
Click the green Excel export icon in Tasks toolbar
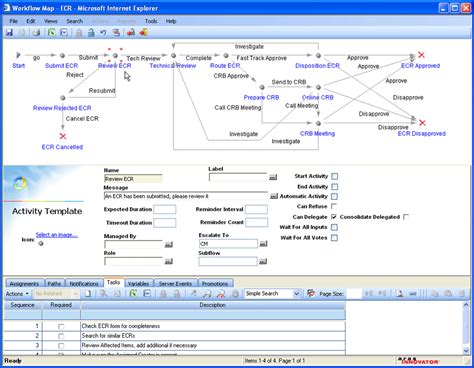coord(133,293)
